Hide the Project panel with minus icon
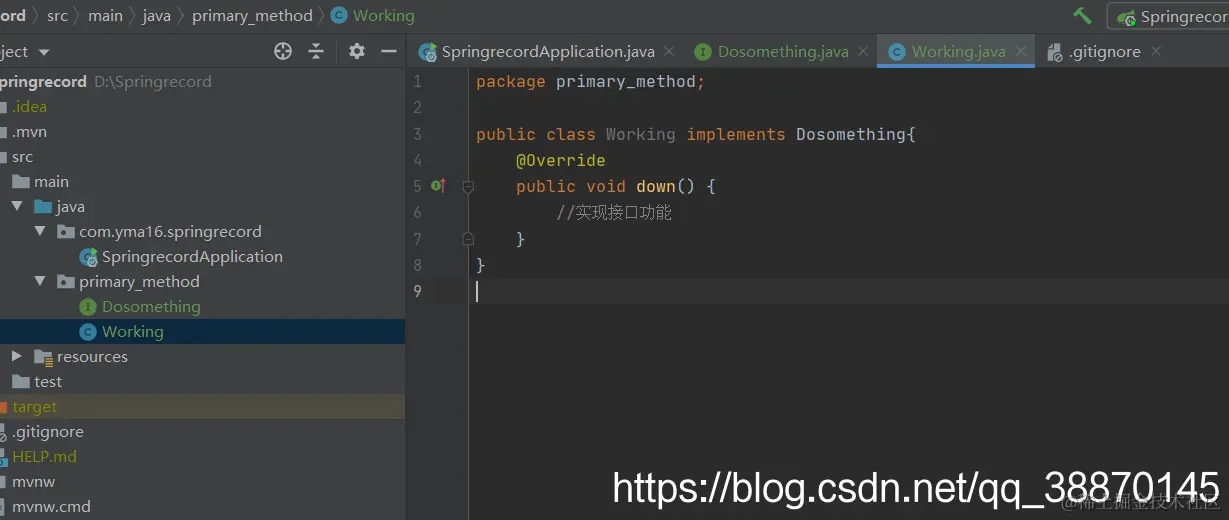The height and width of the screenshot is (520, 1229). coord(389,51)
